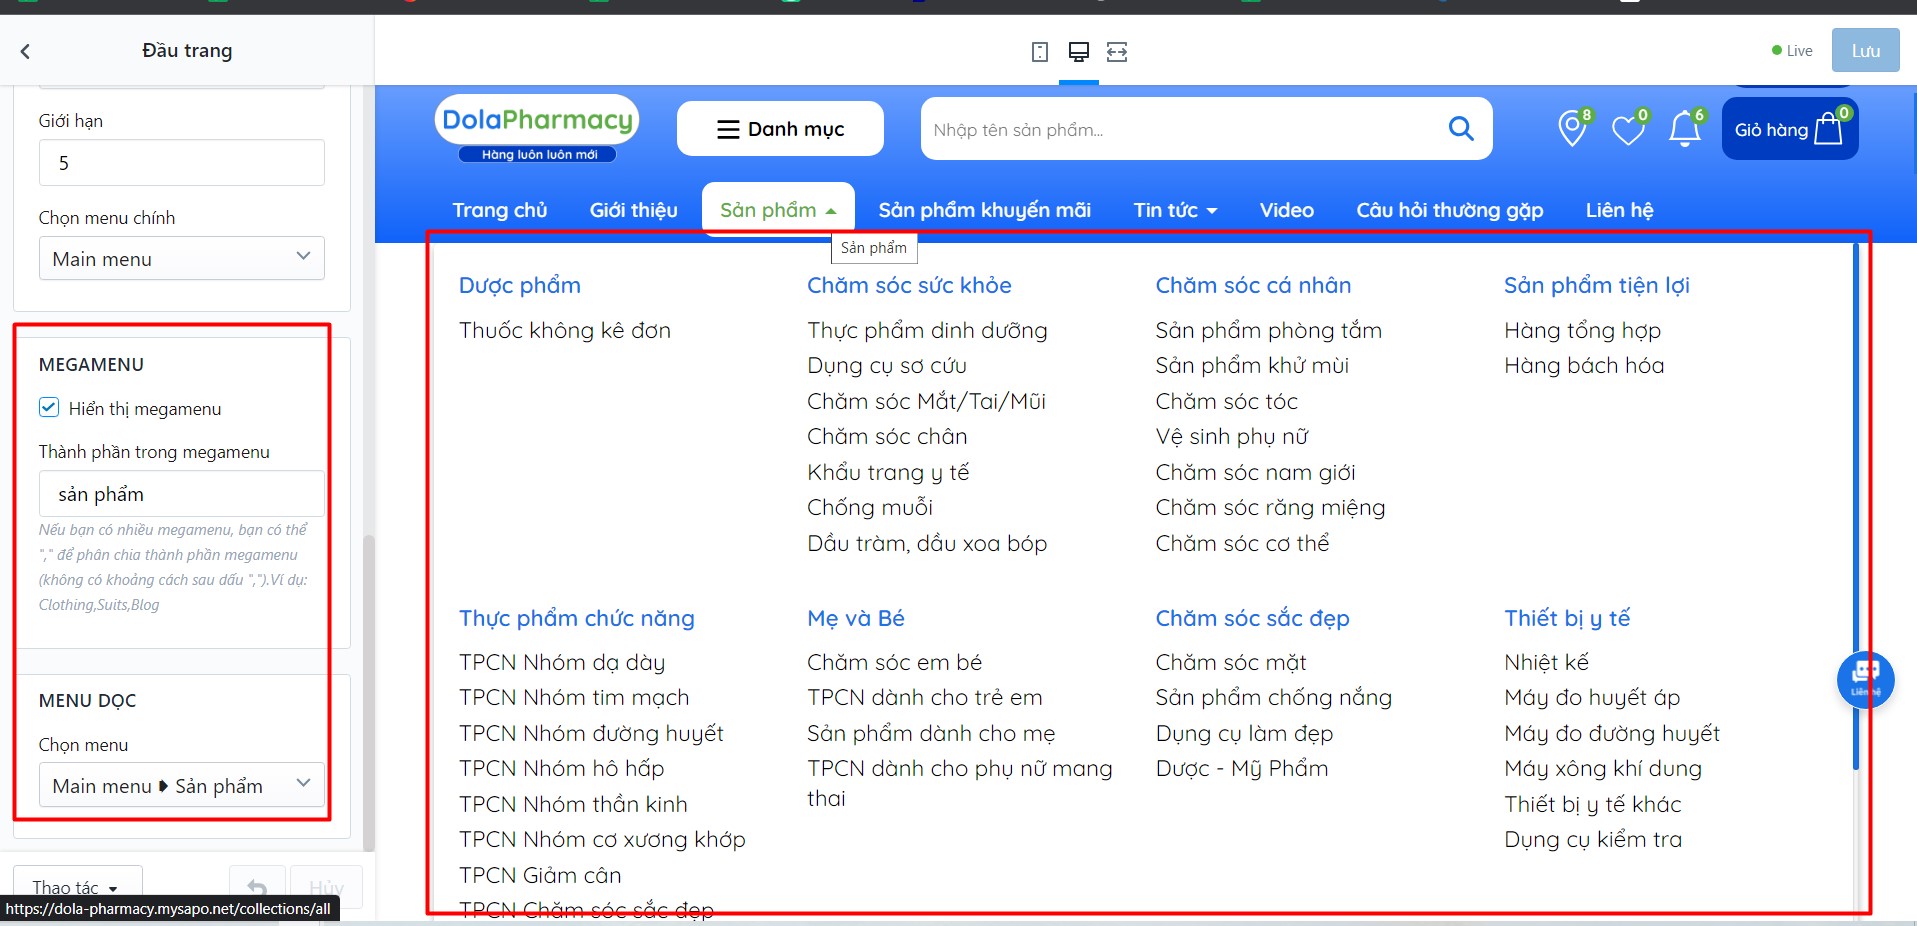This screenshot has width=1917, height=926.
Task: Click the Lưu save button
Action: click(1865, 50)
